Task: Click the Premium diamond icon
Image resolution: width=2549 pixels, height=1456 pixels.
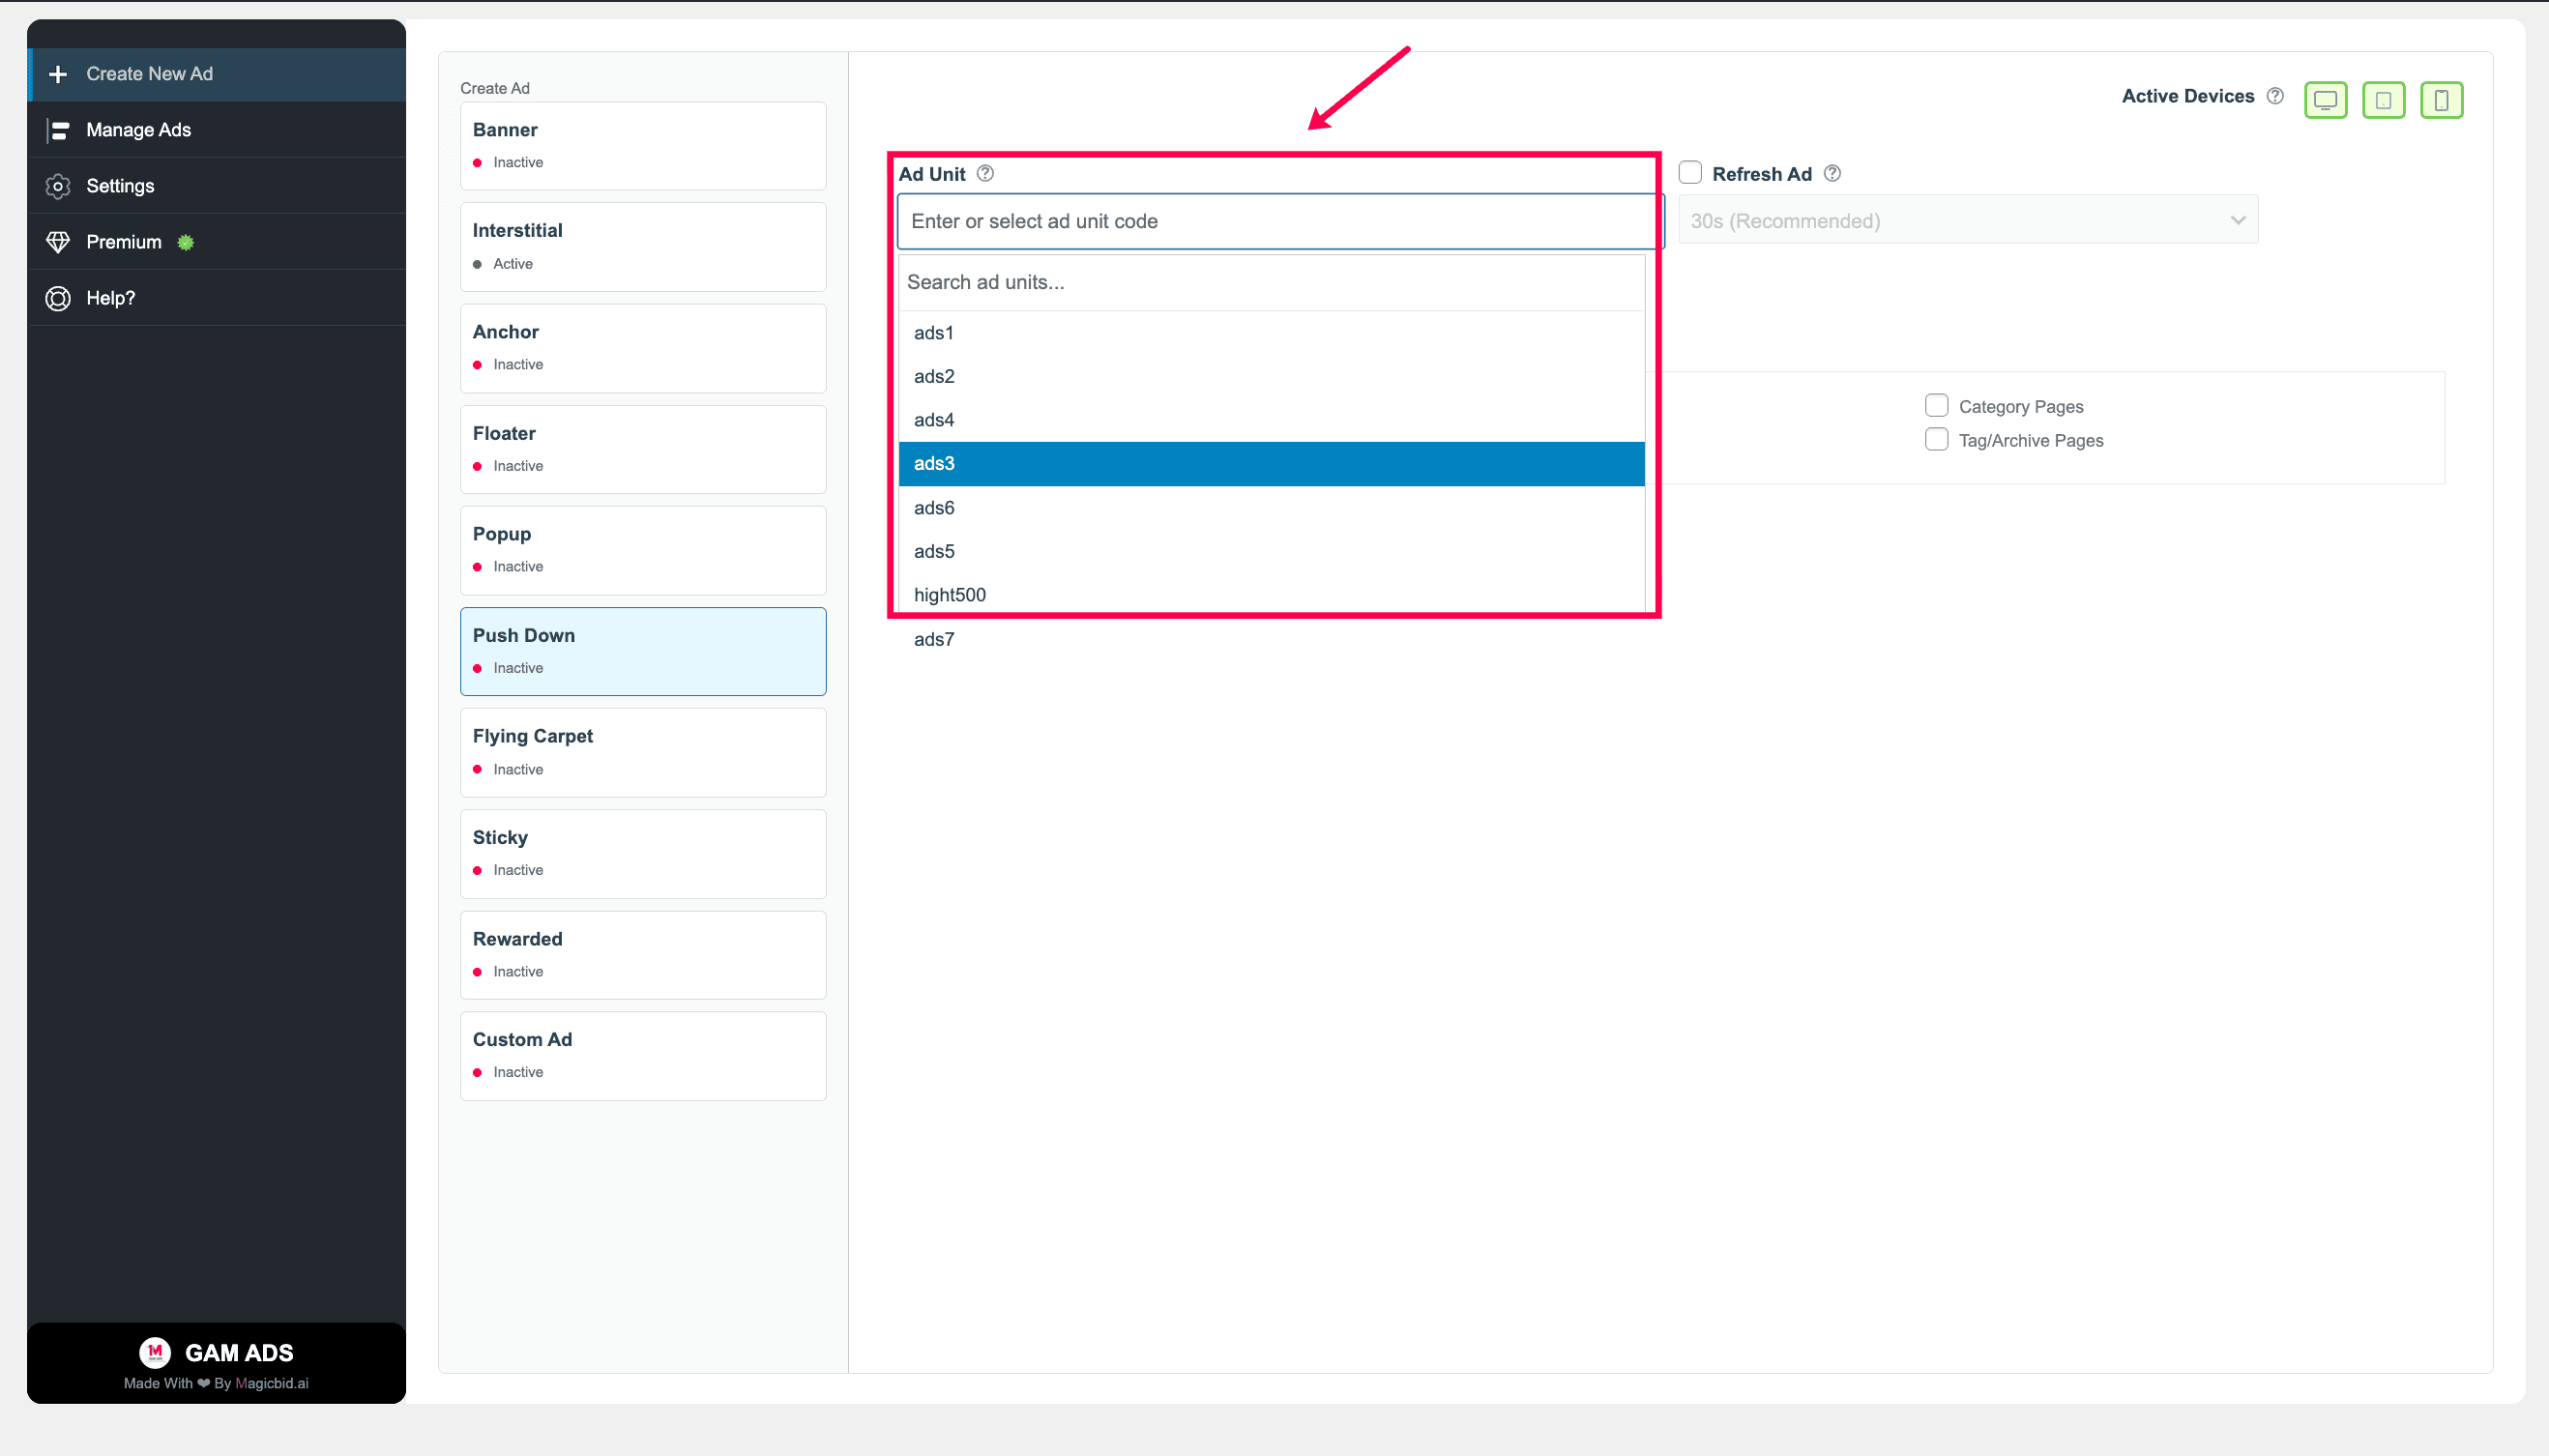Action: 58,242
